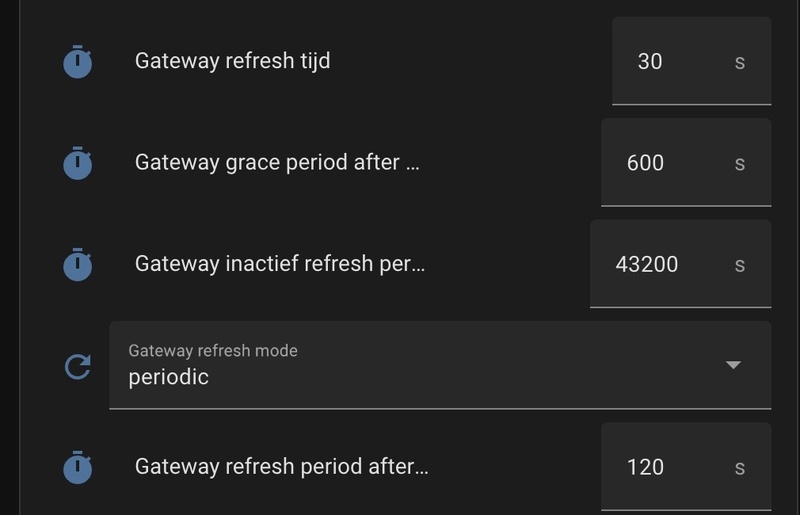Expand the dropdown arrow of Gateway refresh mode
Image resolution: width=800 pixels, height=515 pixels.
(733, 365)
